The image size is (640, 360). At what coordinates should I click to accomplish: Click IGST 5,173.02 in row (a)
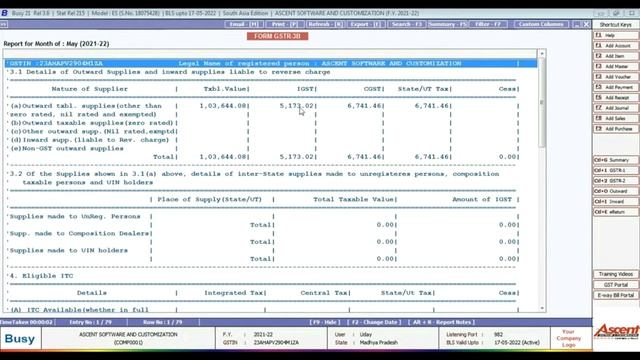297,106
